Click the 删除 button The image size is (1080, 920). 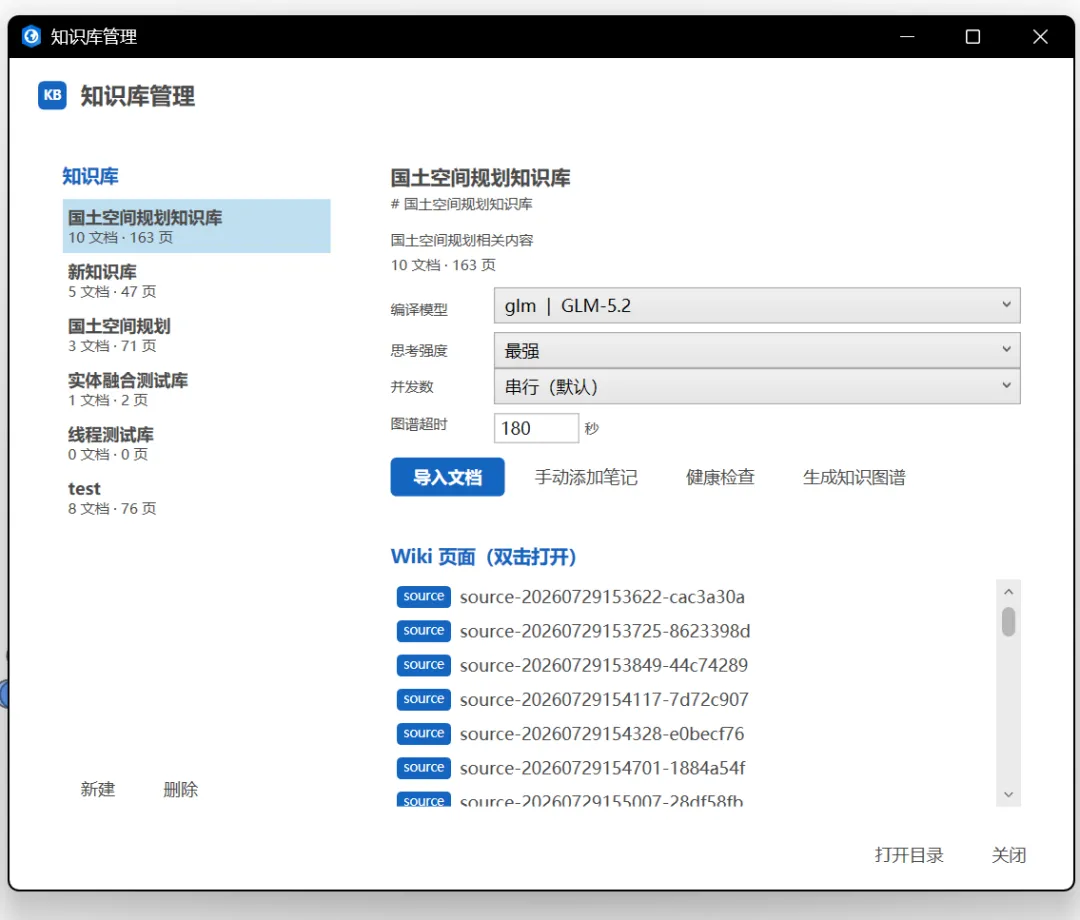[180, 788]
